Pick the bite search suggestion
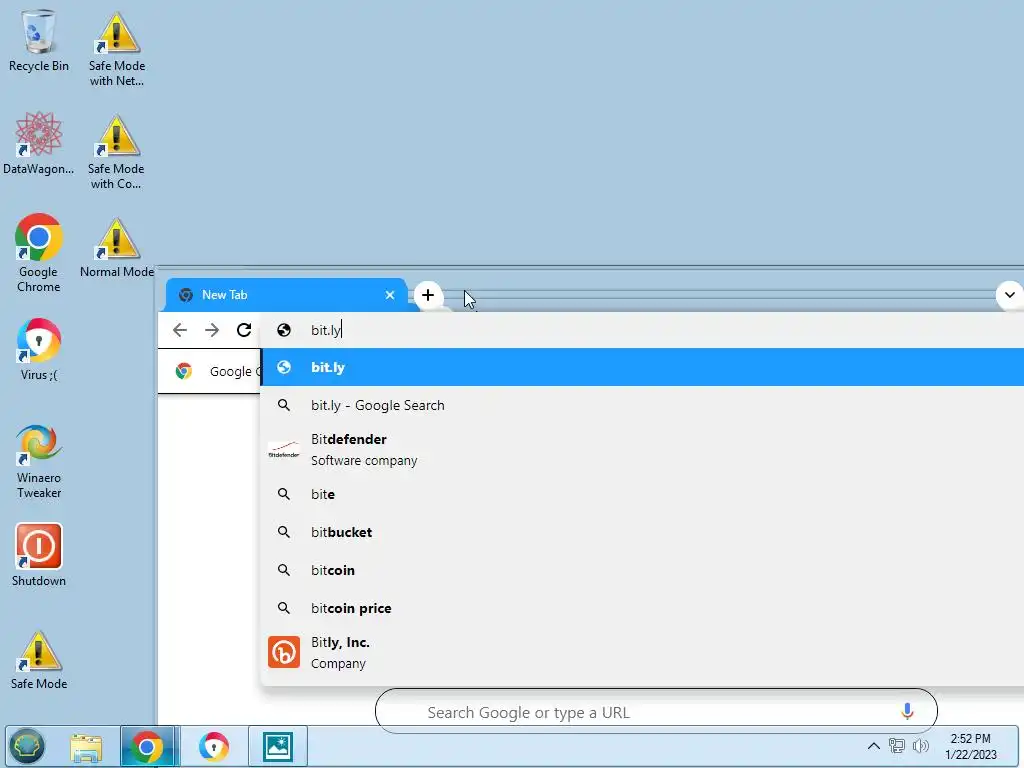This screenshot has height=768, width=1024. coord(642,494)
